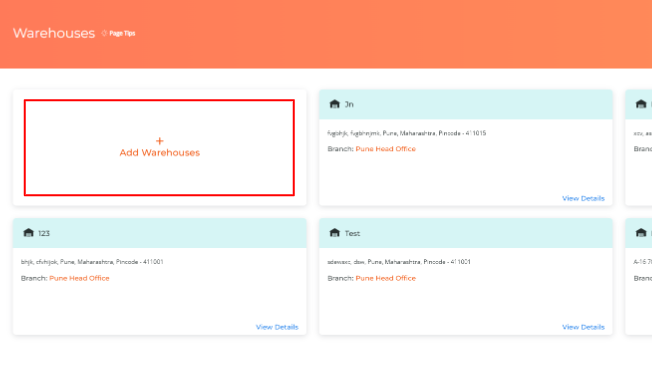Click Pune Head Office branch on 123 card
This screenshot has height=369, width=652.
click(x=79, y=278)
